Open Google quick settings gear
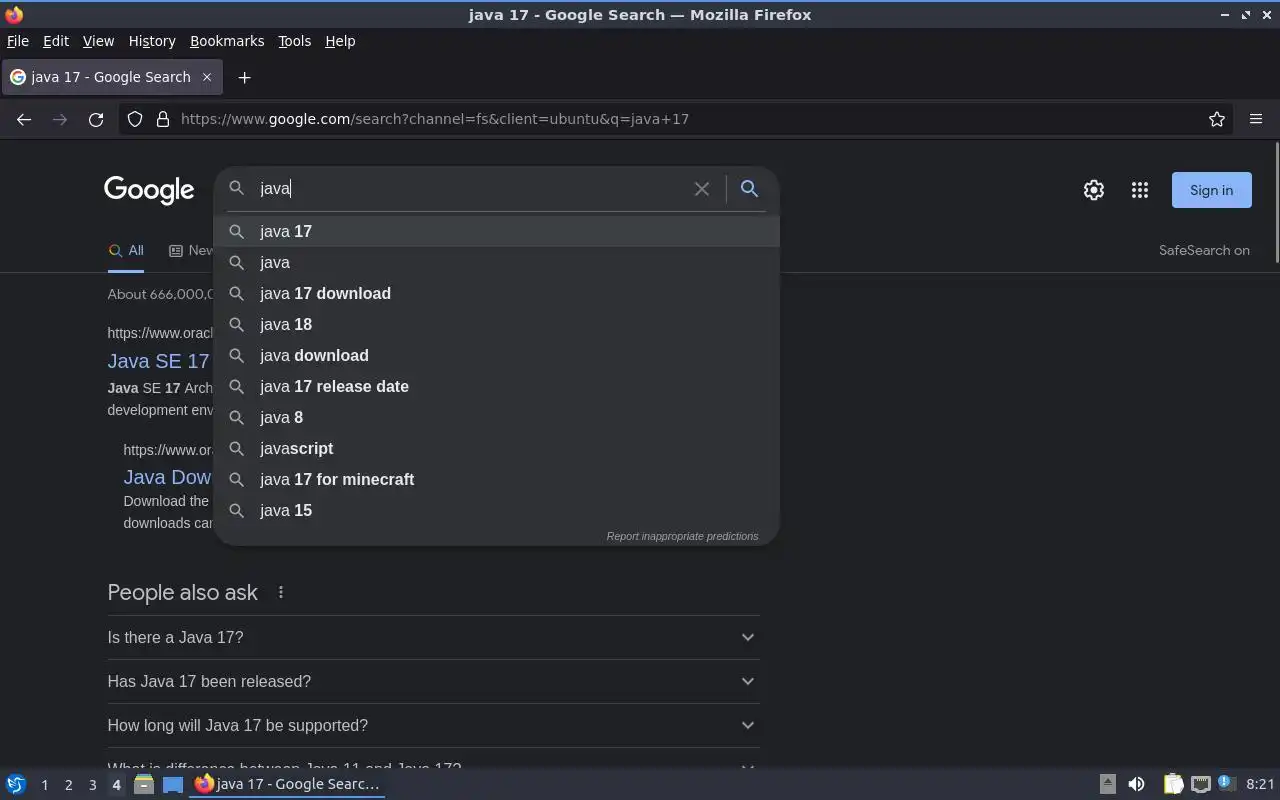 (x=1094, y=190)
